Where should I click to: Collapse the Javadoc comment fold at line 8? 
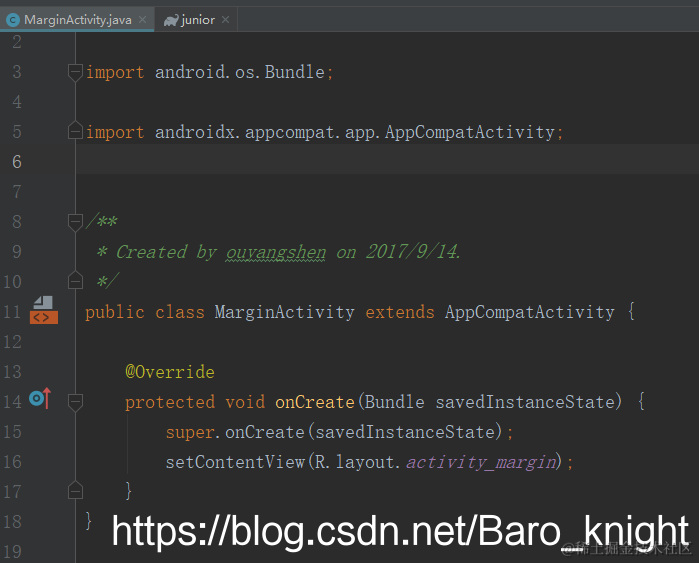(x=75, y=222)
